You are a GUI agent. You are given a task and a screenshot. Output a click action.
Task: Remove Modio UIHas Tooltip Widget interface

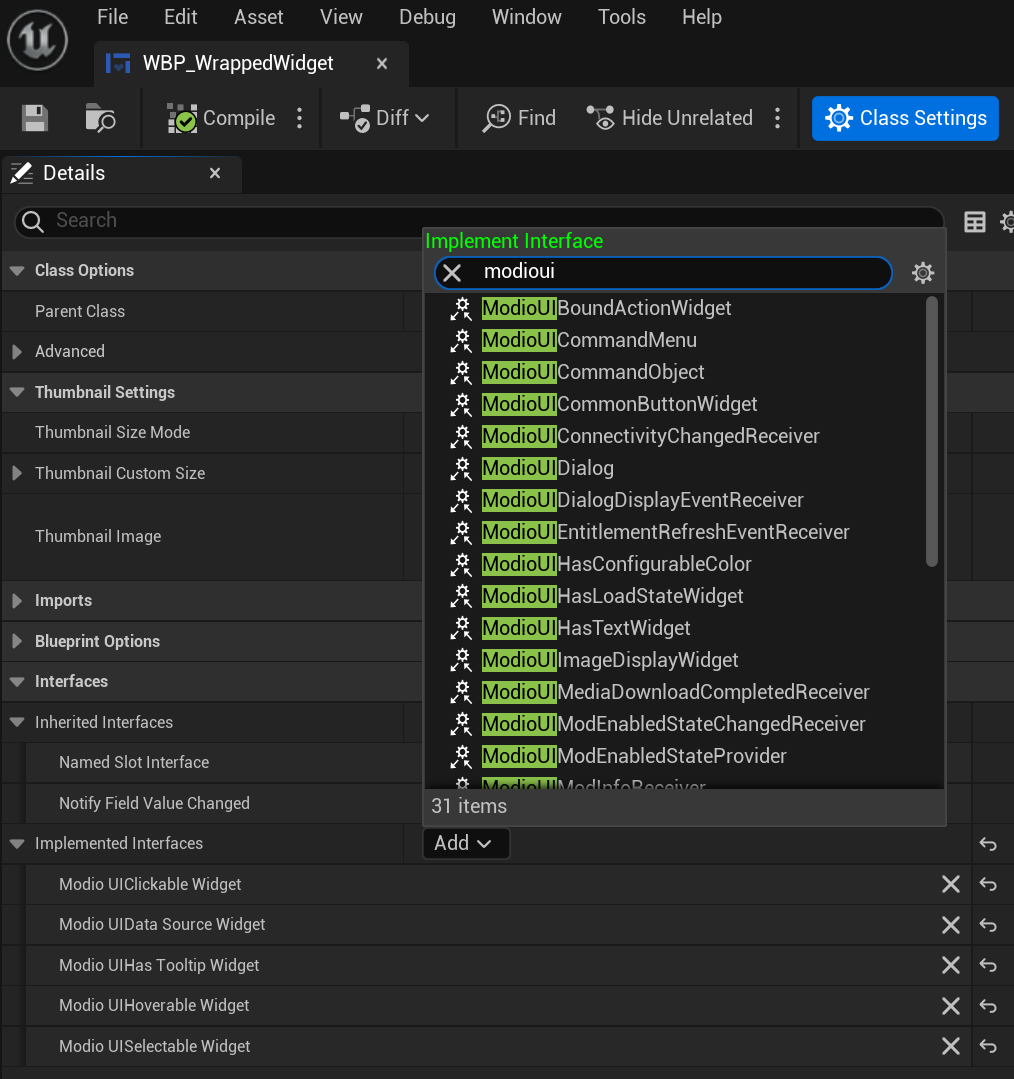pyautogui.click(x=951, y=965)
